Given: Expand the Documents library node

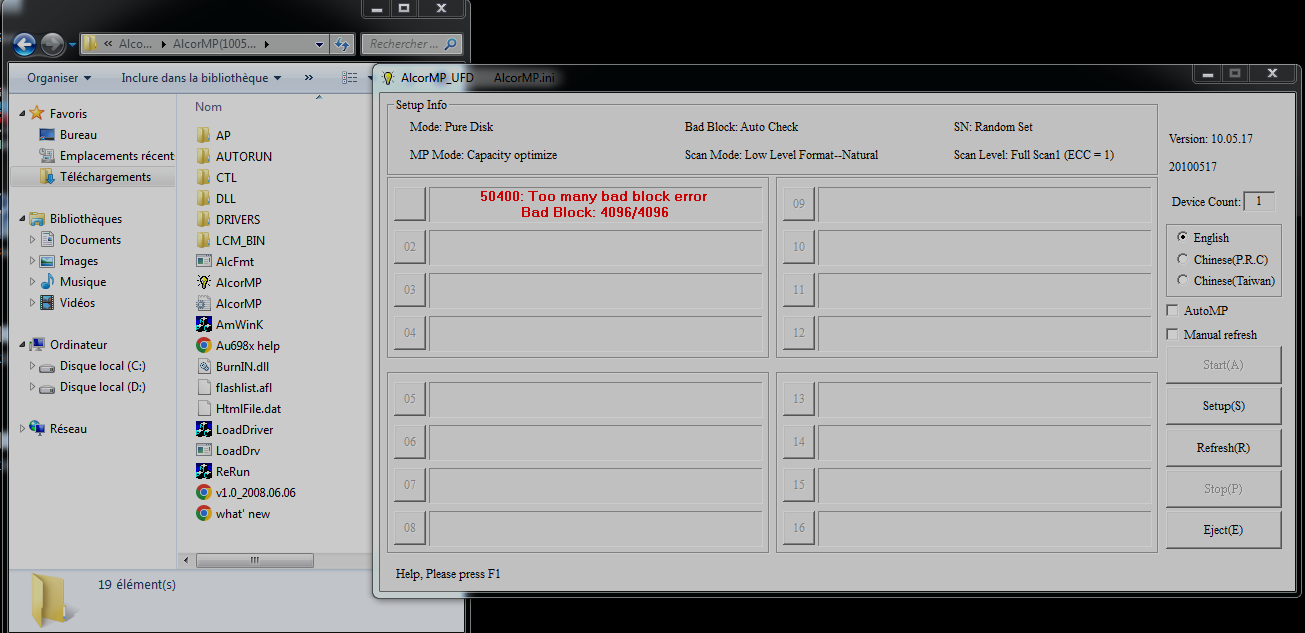Looking at the screenshot, I should coord(33,239).
